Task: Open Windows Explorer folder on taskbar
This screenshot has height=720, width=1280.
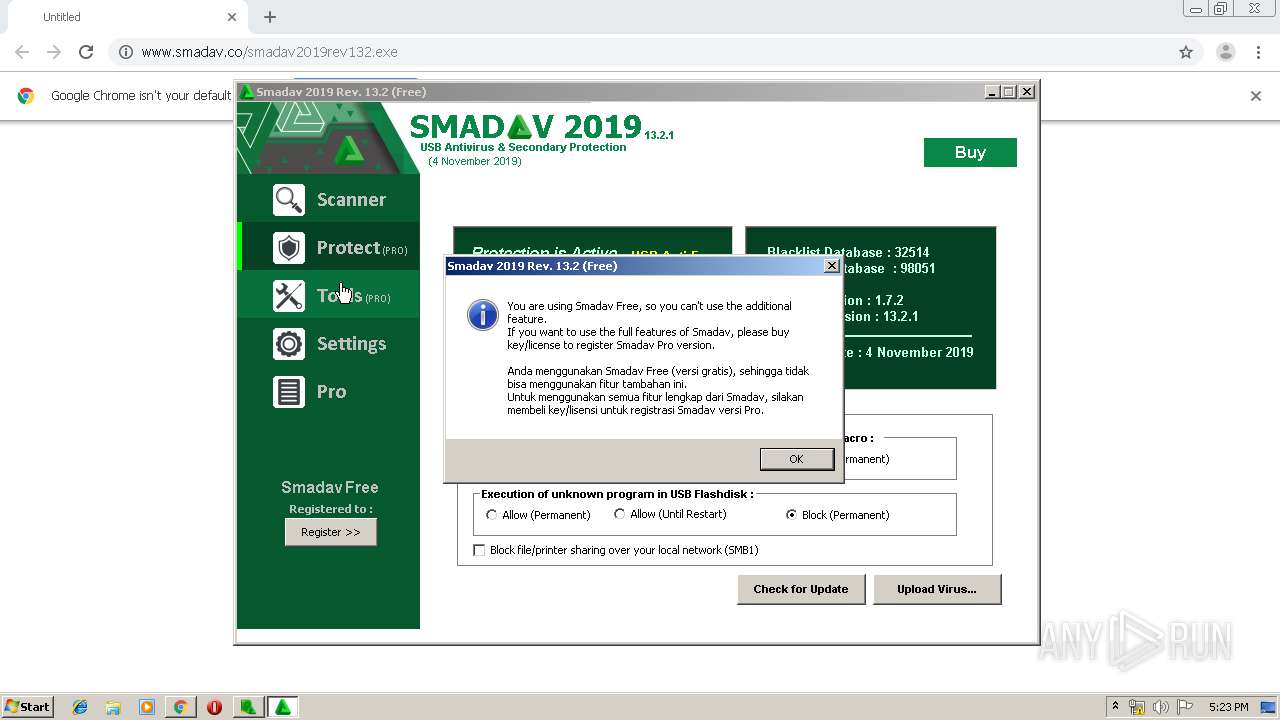Action: (113, 707)
